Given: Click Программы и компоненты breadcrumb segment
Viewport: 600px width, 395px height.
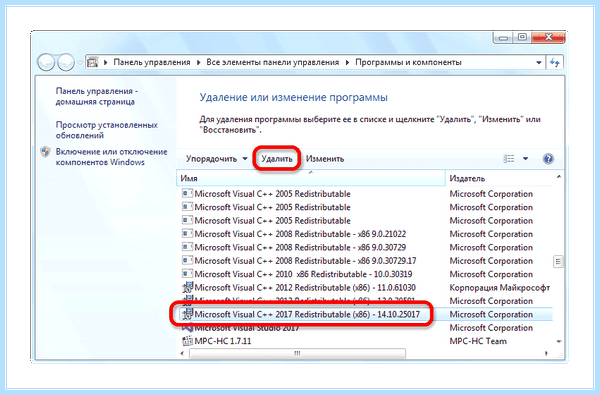Looking at the screenshot, I should (408, 62).
